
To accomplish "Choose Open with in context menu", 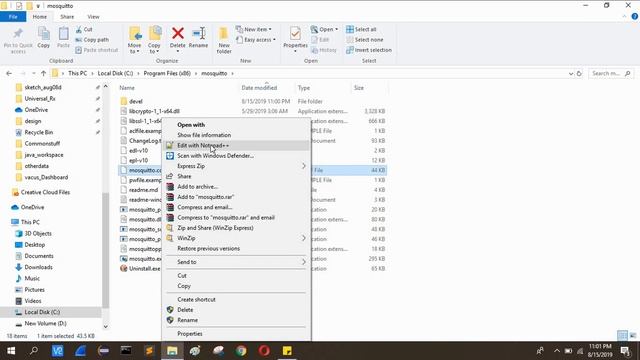I will coord(236,125).
